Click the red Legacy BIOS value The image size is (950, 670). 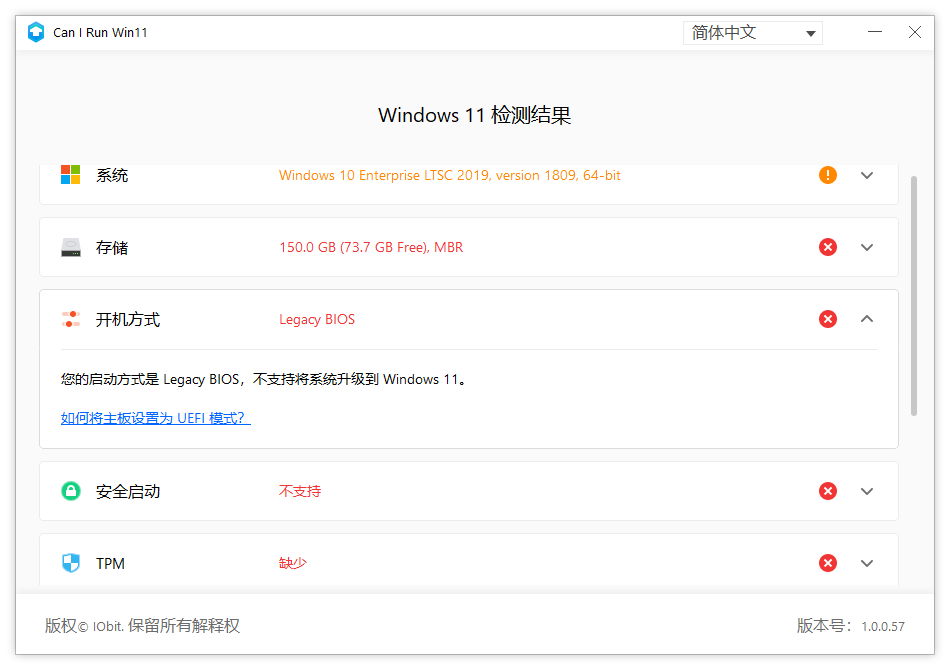[317, 319]
